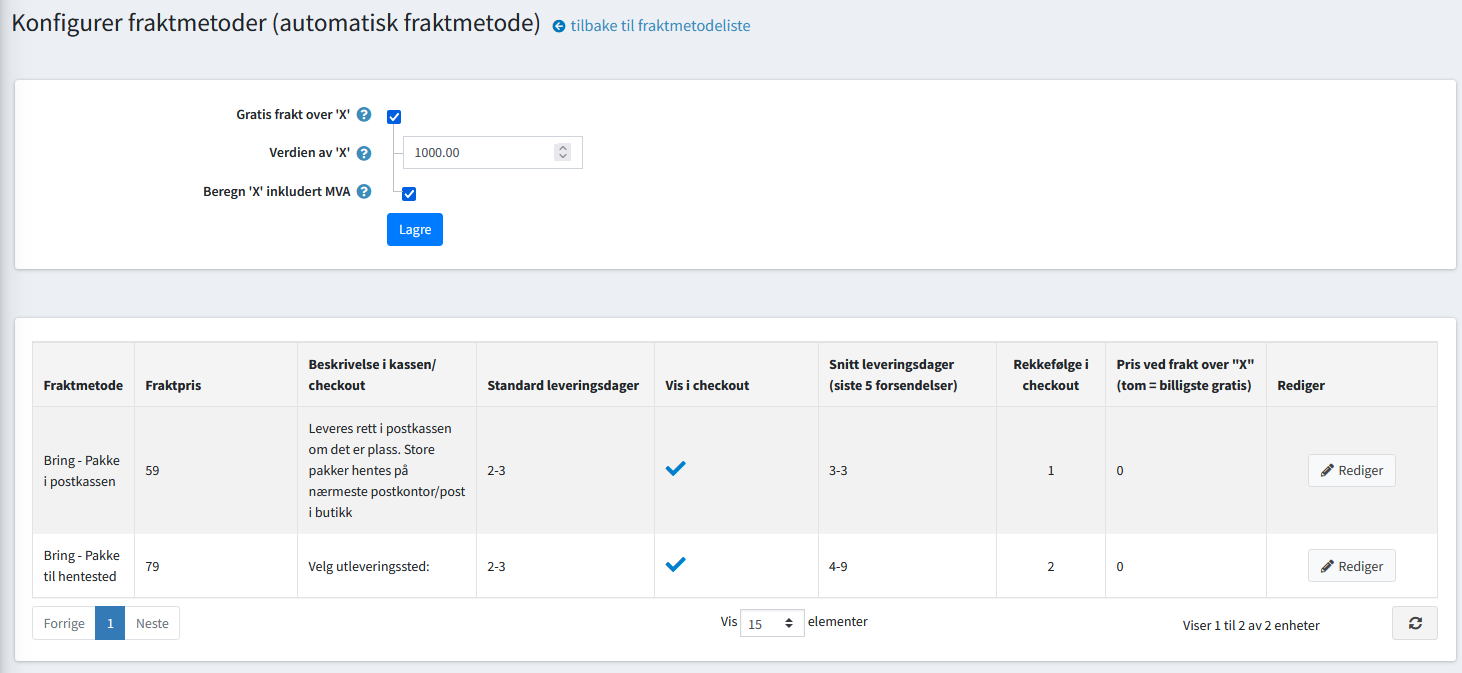This screenshot has width=1462, height=673.
Task: Click help icon next to Gratis frakt over 'X'
Action: (x=364, y=115)
